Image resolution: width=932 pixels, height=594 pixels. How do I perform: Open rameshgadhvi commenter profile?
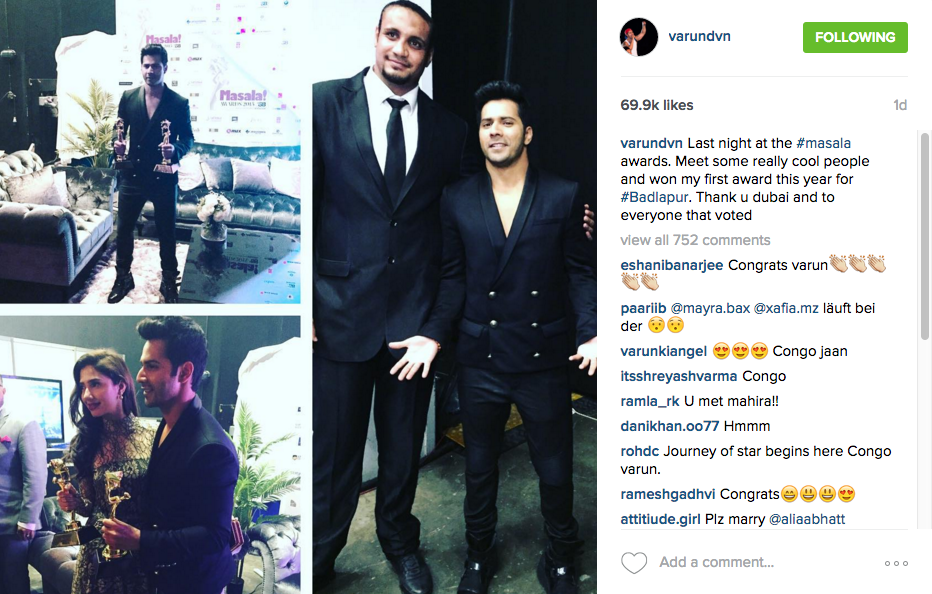coord(667,494)
